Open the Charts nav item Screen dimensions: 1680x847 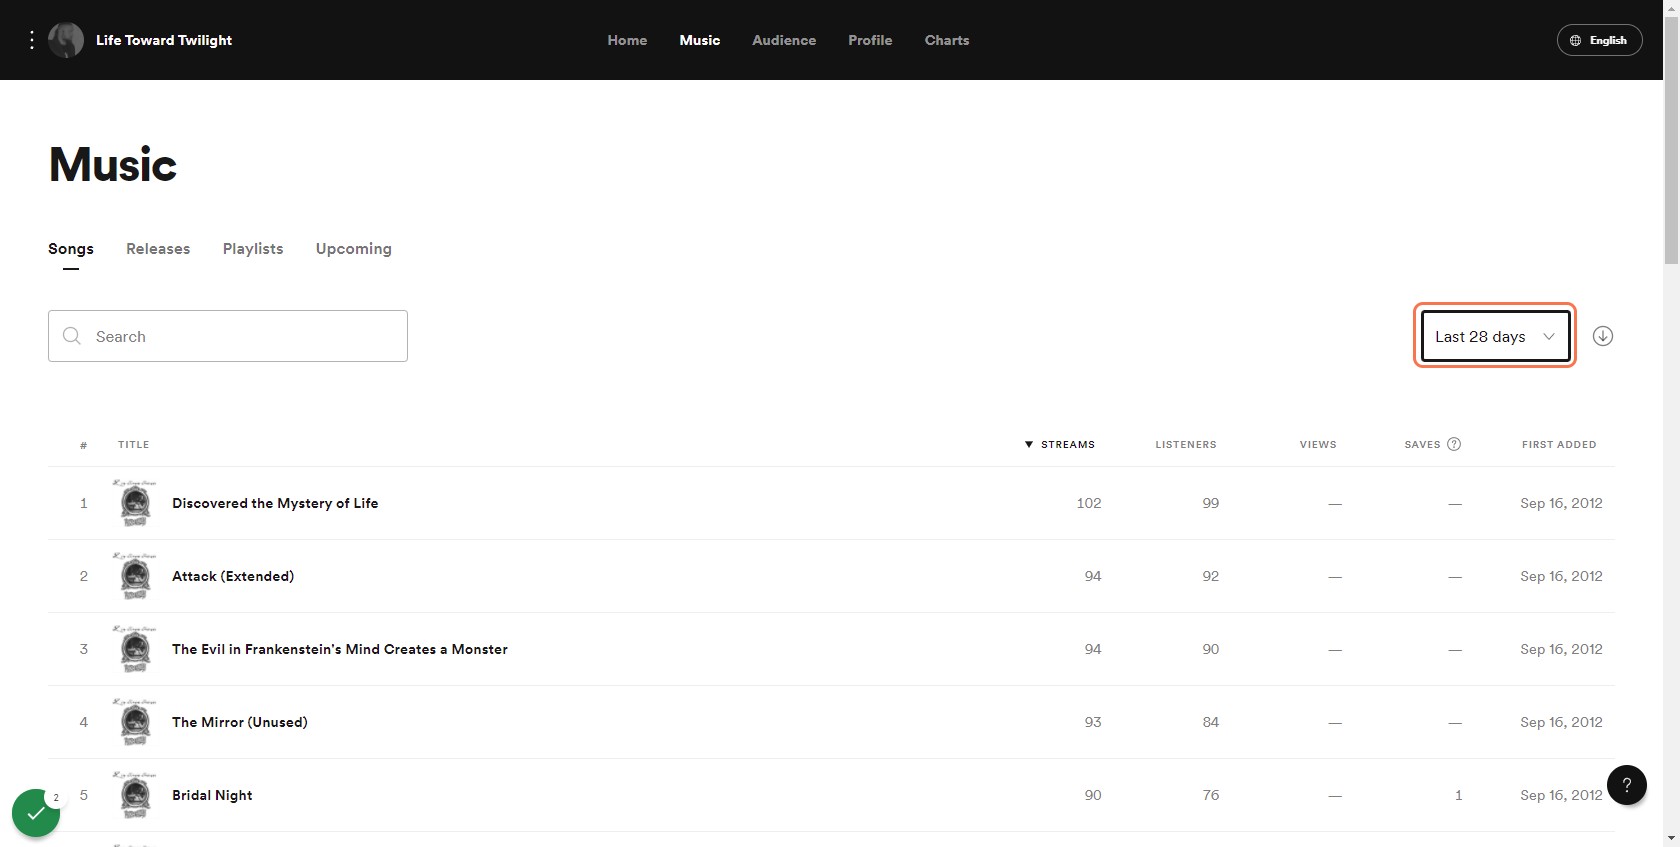[947, 40]
